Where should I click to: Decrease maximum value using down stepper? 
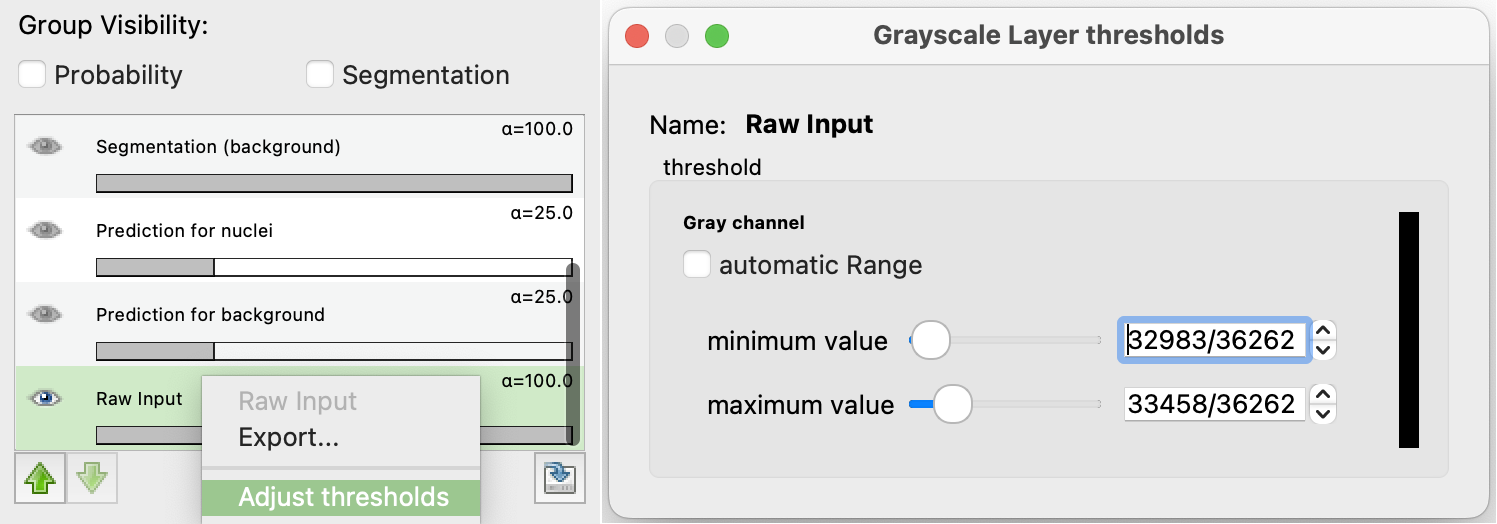coord(1323,413)
